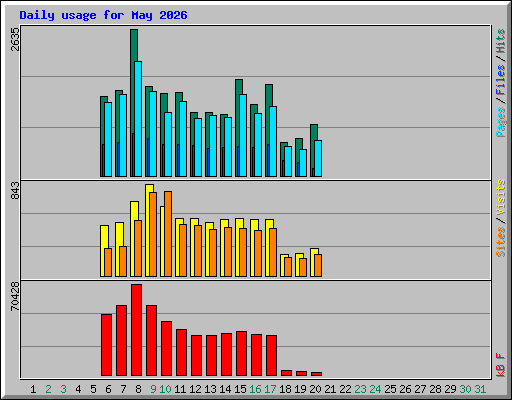Click the cyan pages bar for day 15
The image size is (512, 400).
pos(243,135)
